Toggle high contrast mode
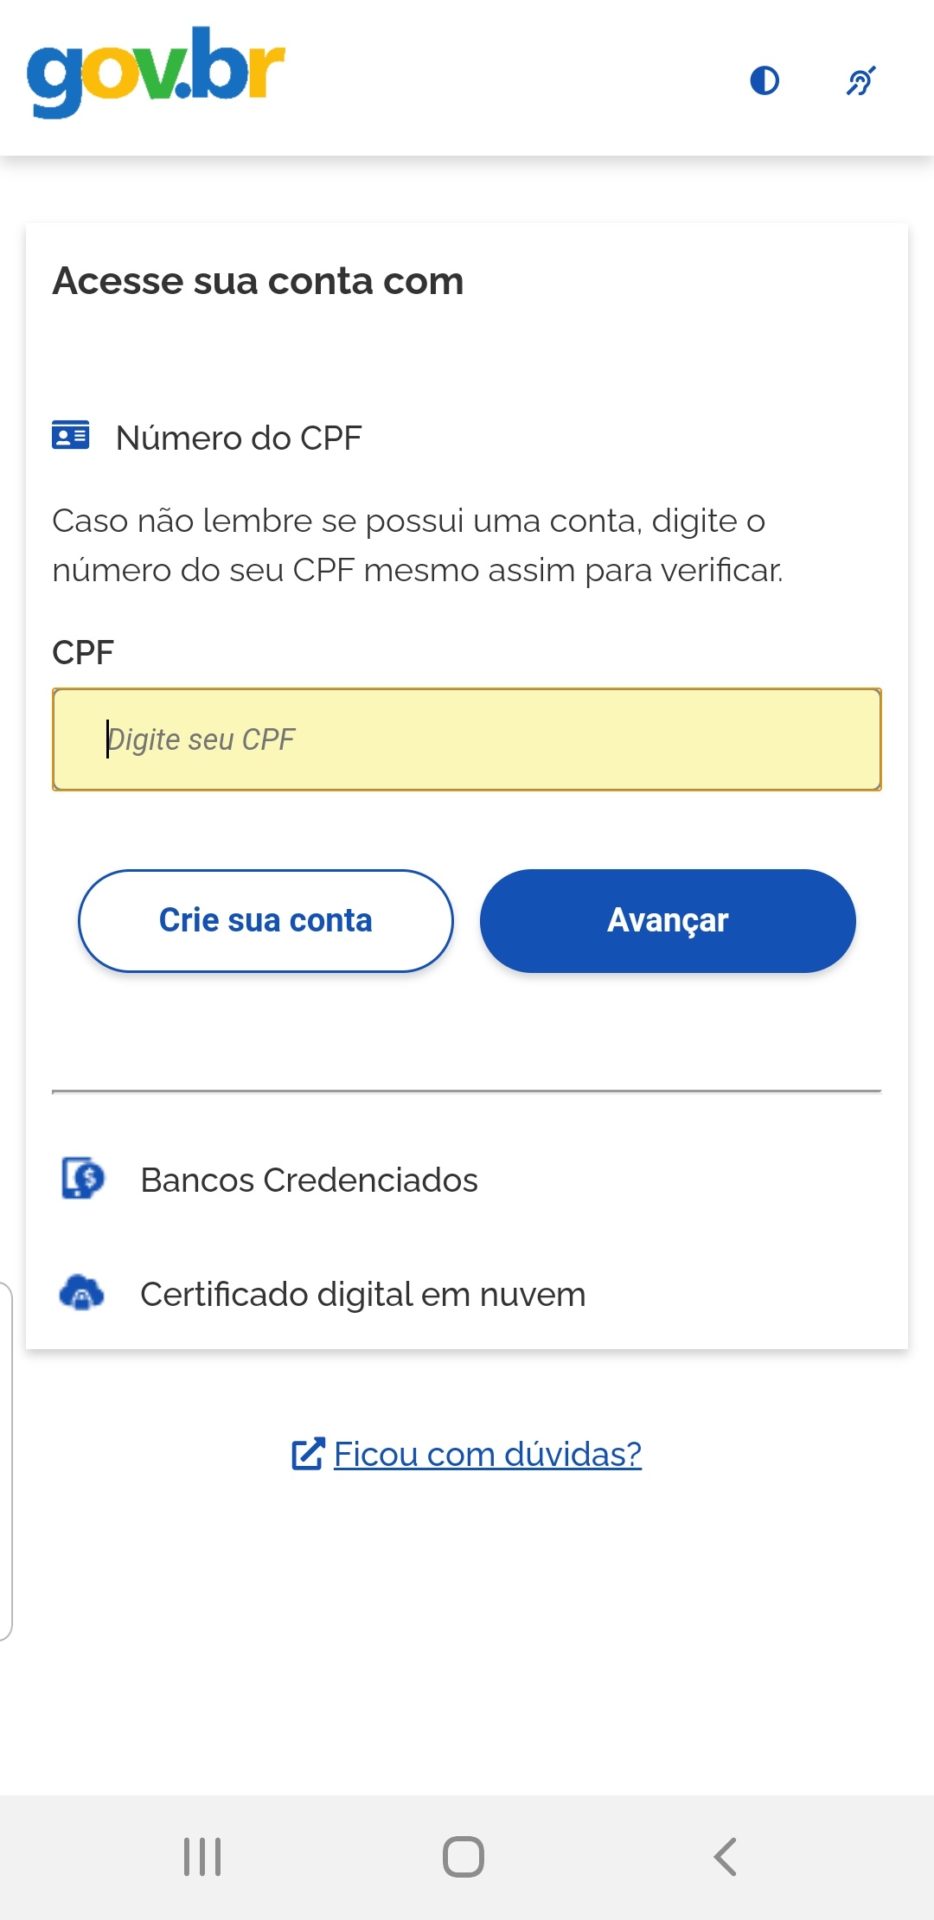The width and height of the screenshot is (934, 1920). 765,80
